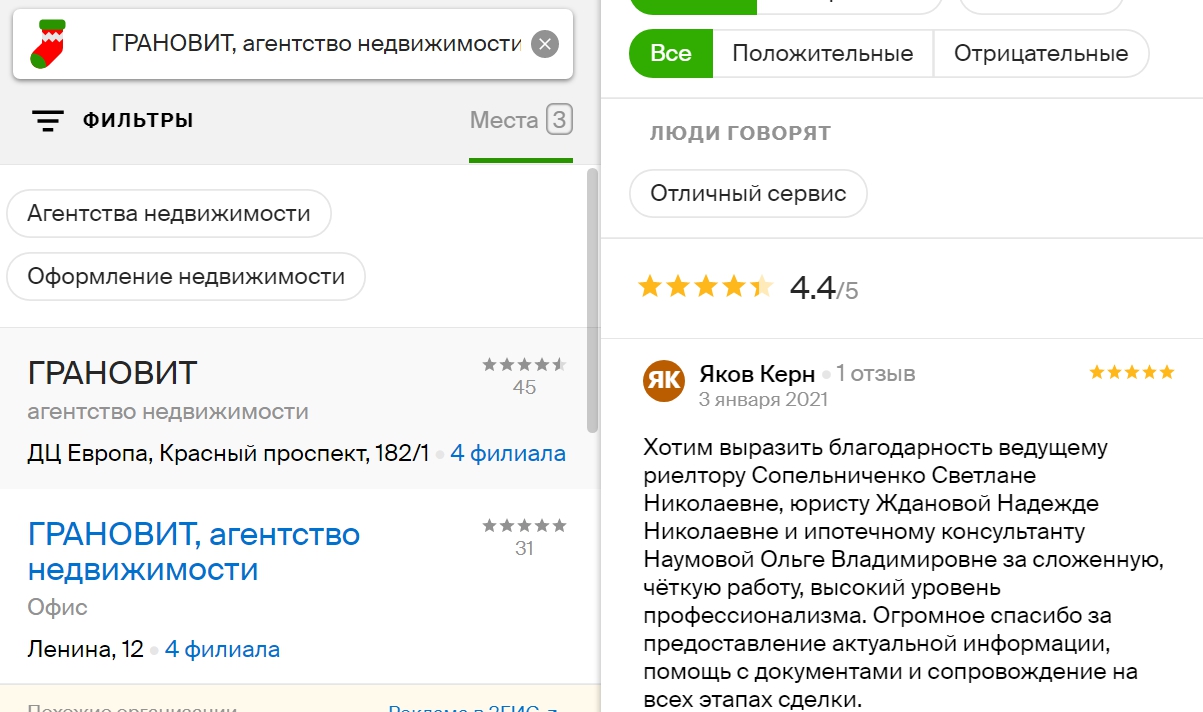Clear the search field with the X button
Viewport: 1203px width, 712px height.
[544, 44]
